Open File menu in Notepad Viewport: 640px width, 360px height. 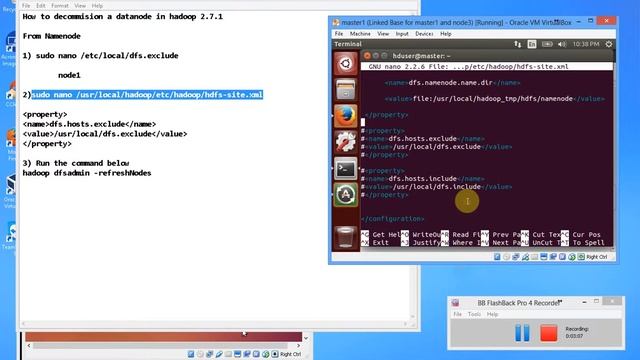coord(26,6)
